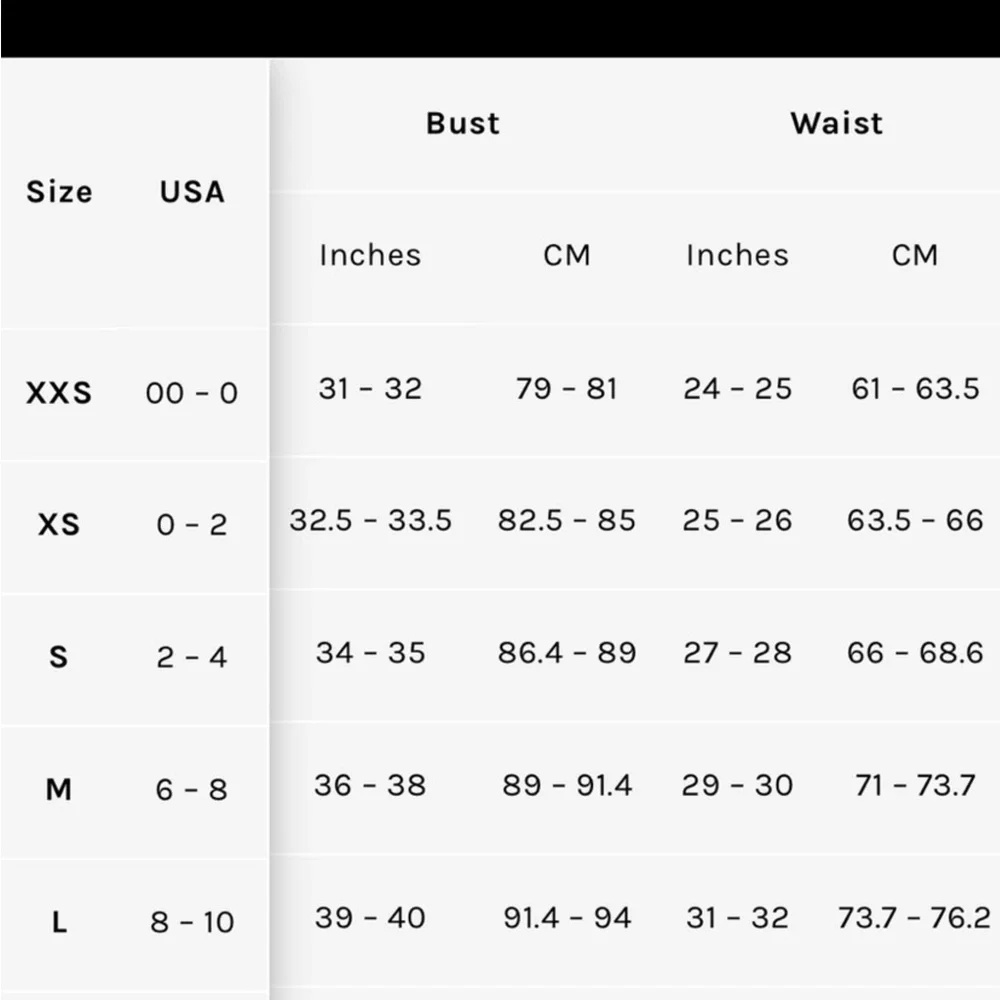
Task: Select the L size row label
Action: pyautogui.click(x=59, y=922)
